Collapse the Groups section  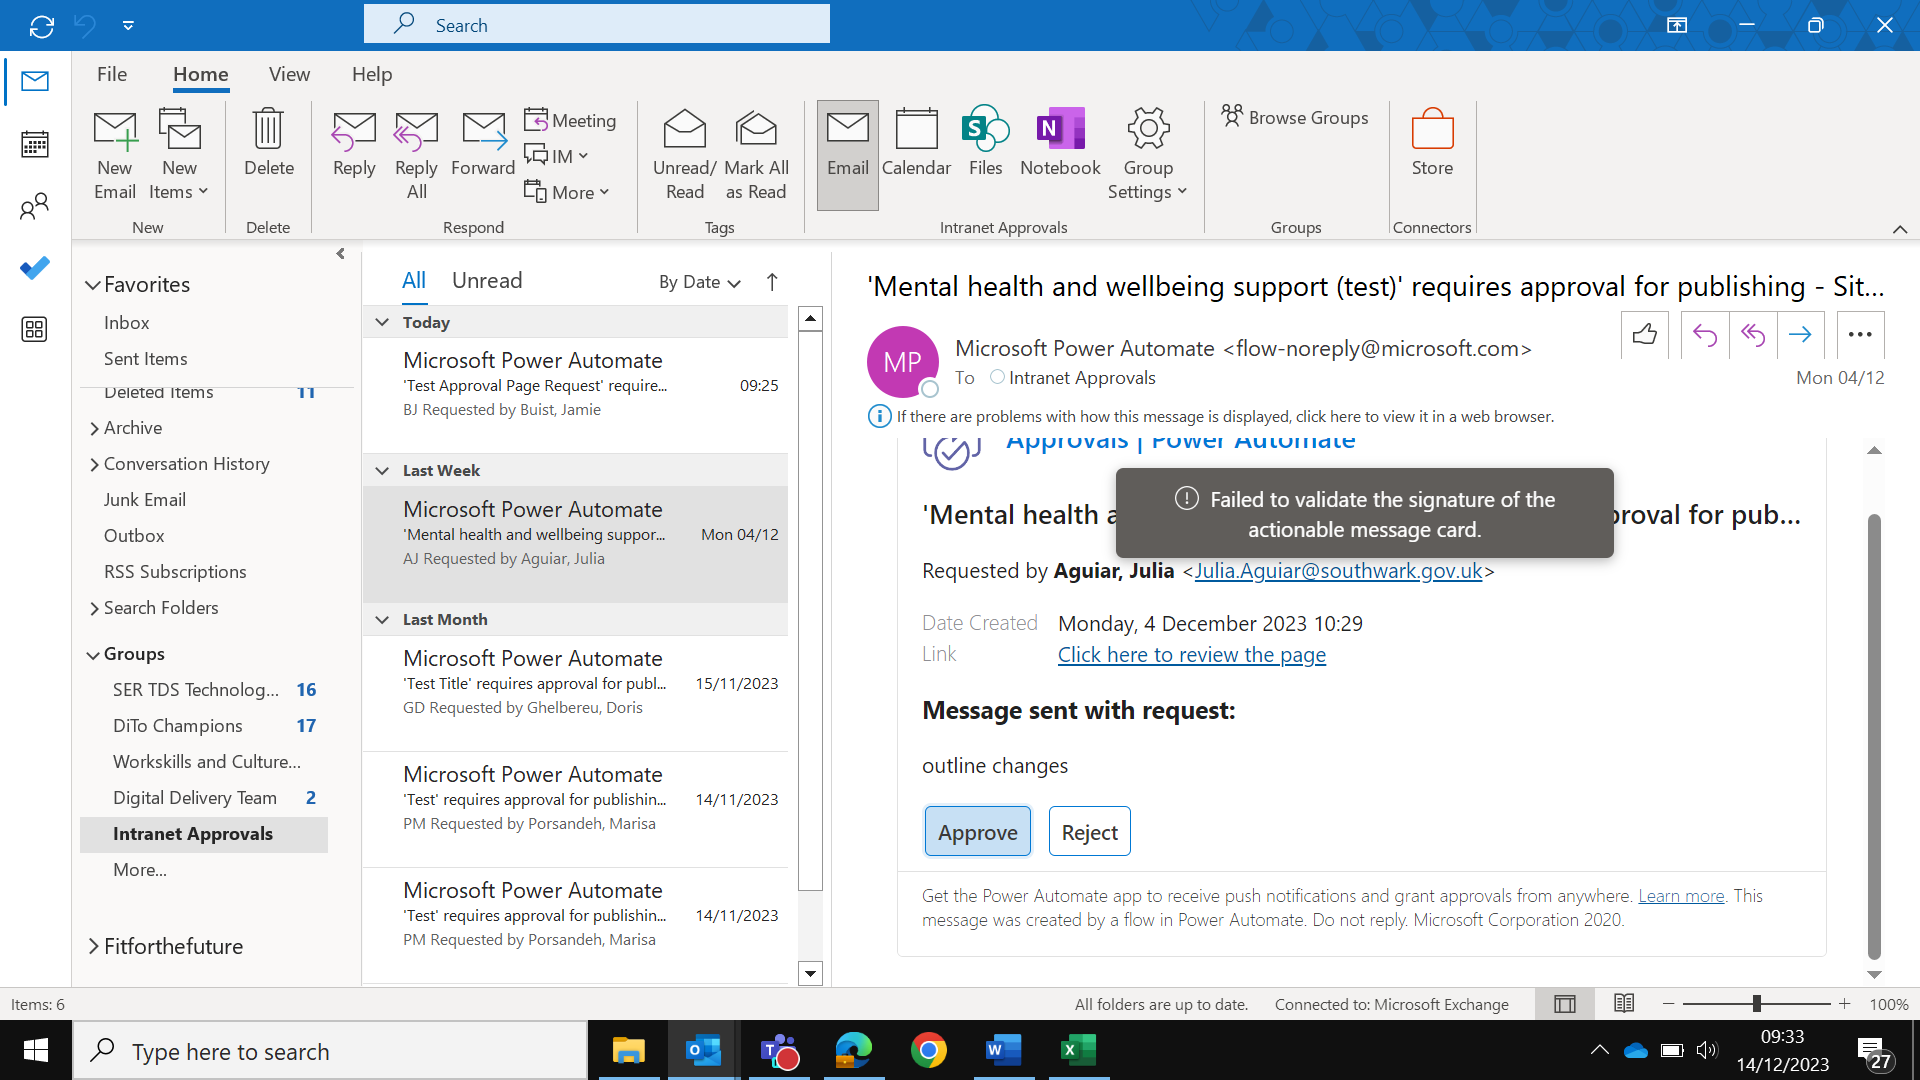point(93,655)
